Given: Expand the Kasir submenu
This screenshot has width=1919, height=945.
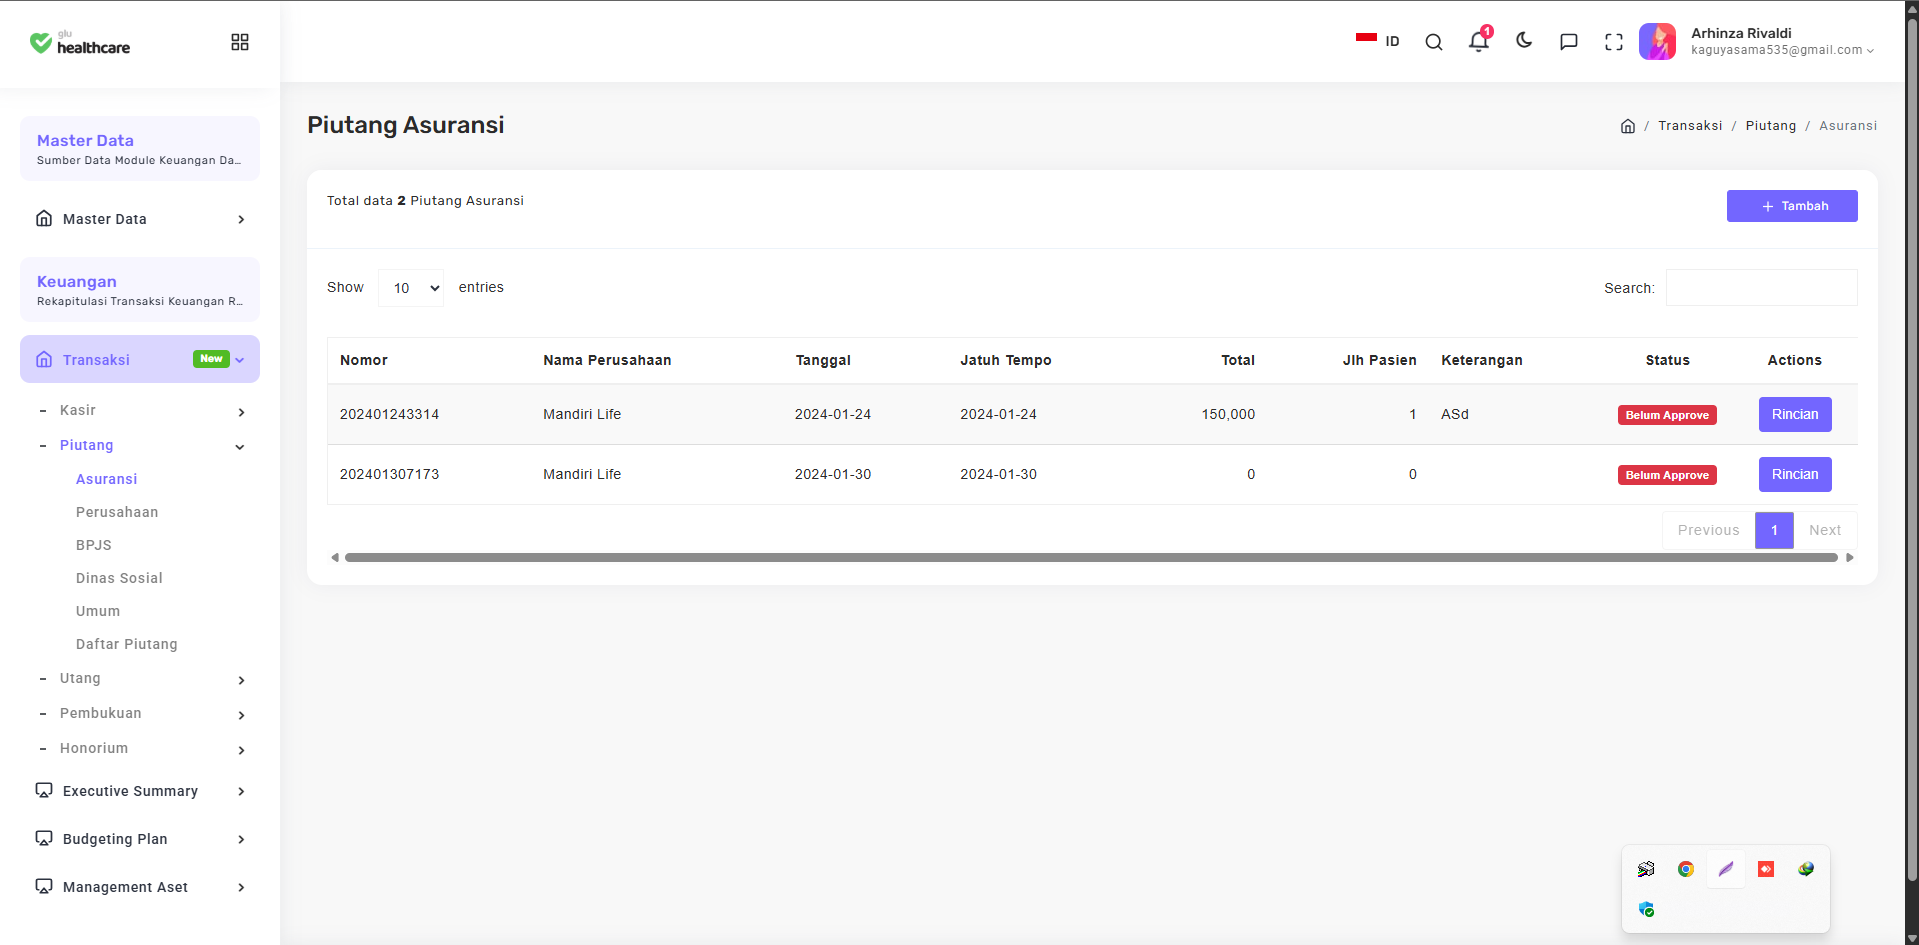Looking at the screenshot, I should point(141,411).
